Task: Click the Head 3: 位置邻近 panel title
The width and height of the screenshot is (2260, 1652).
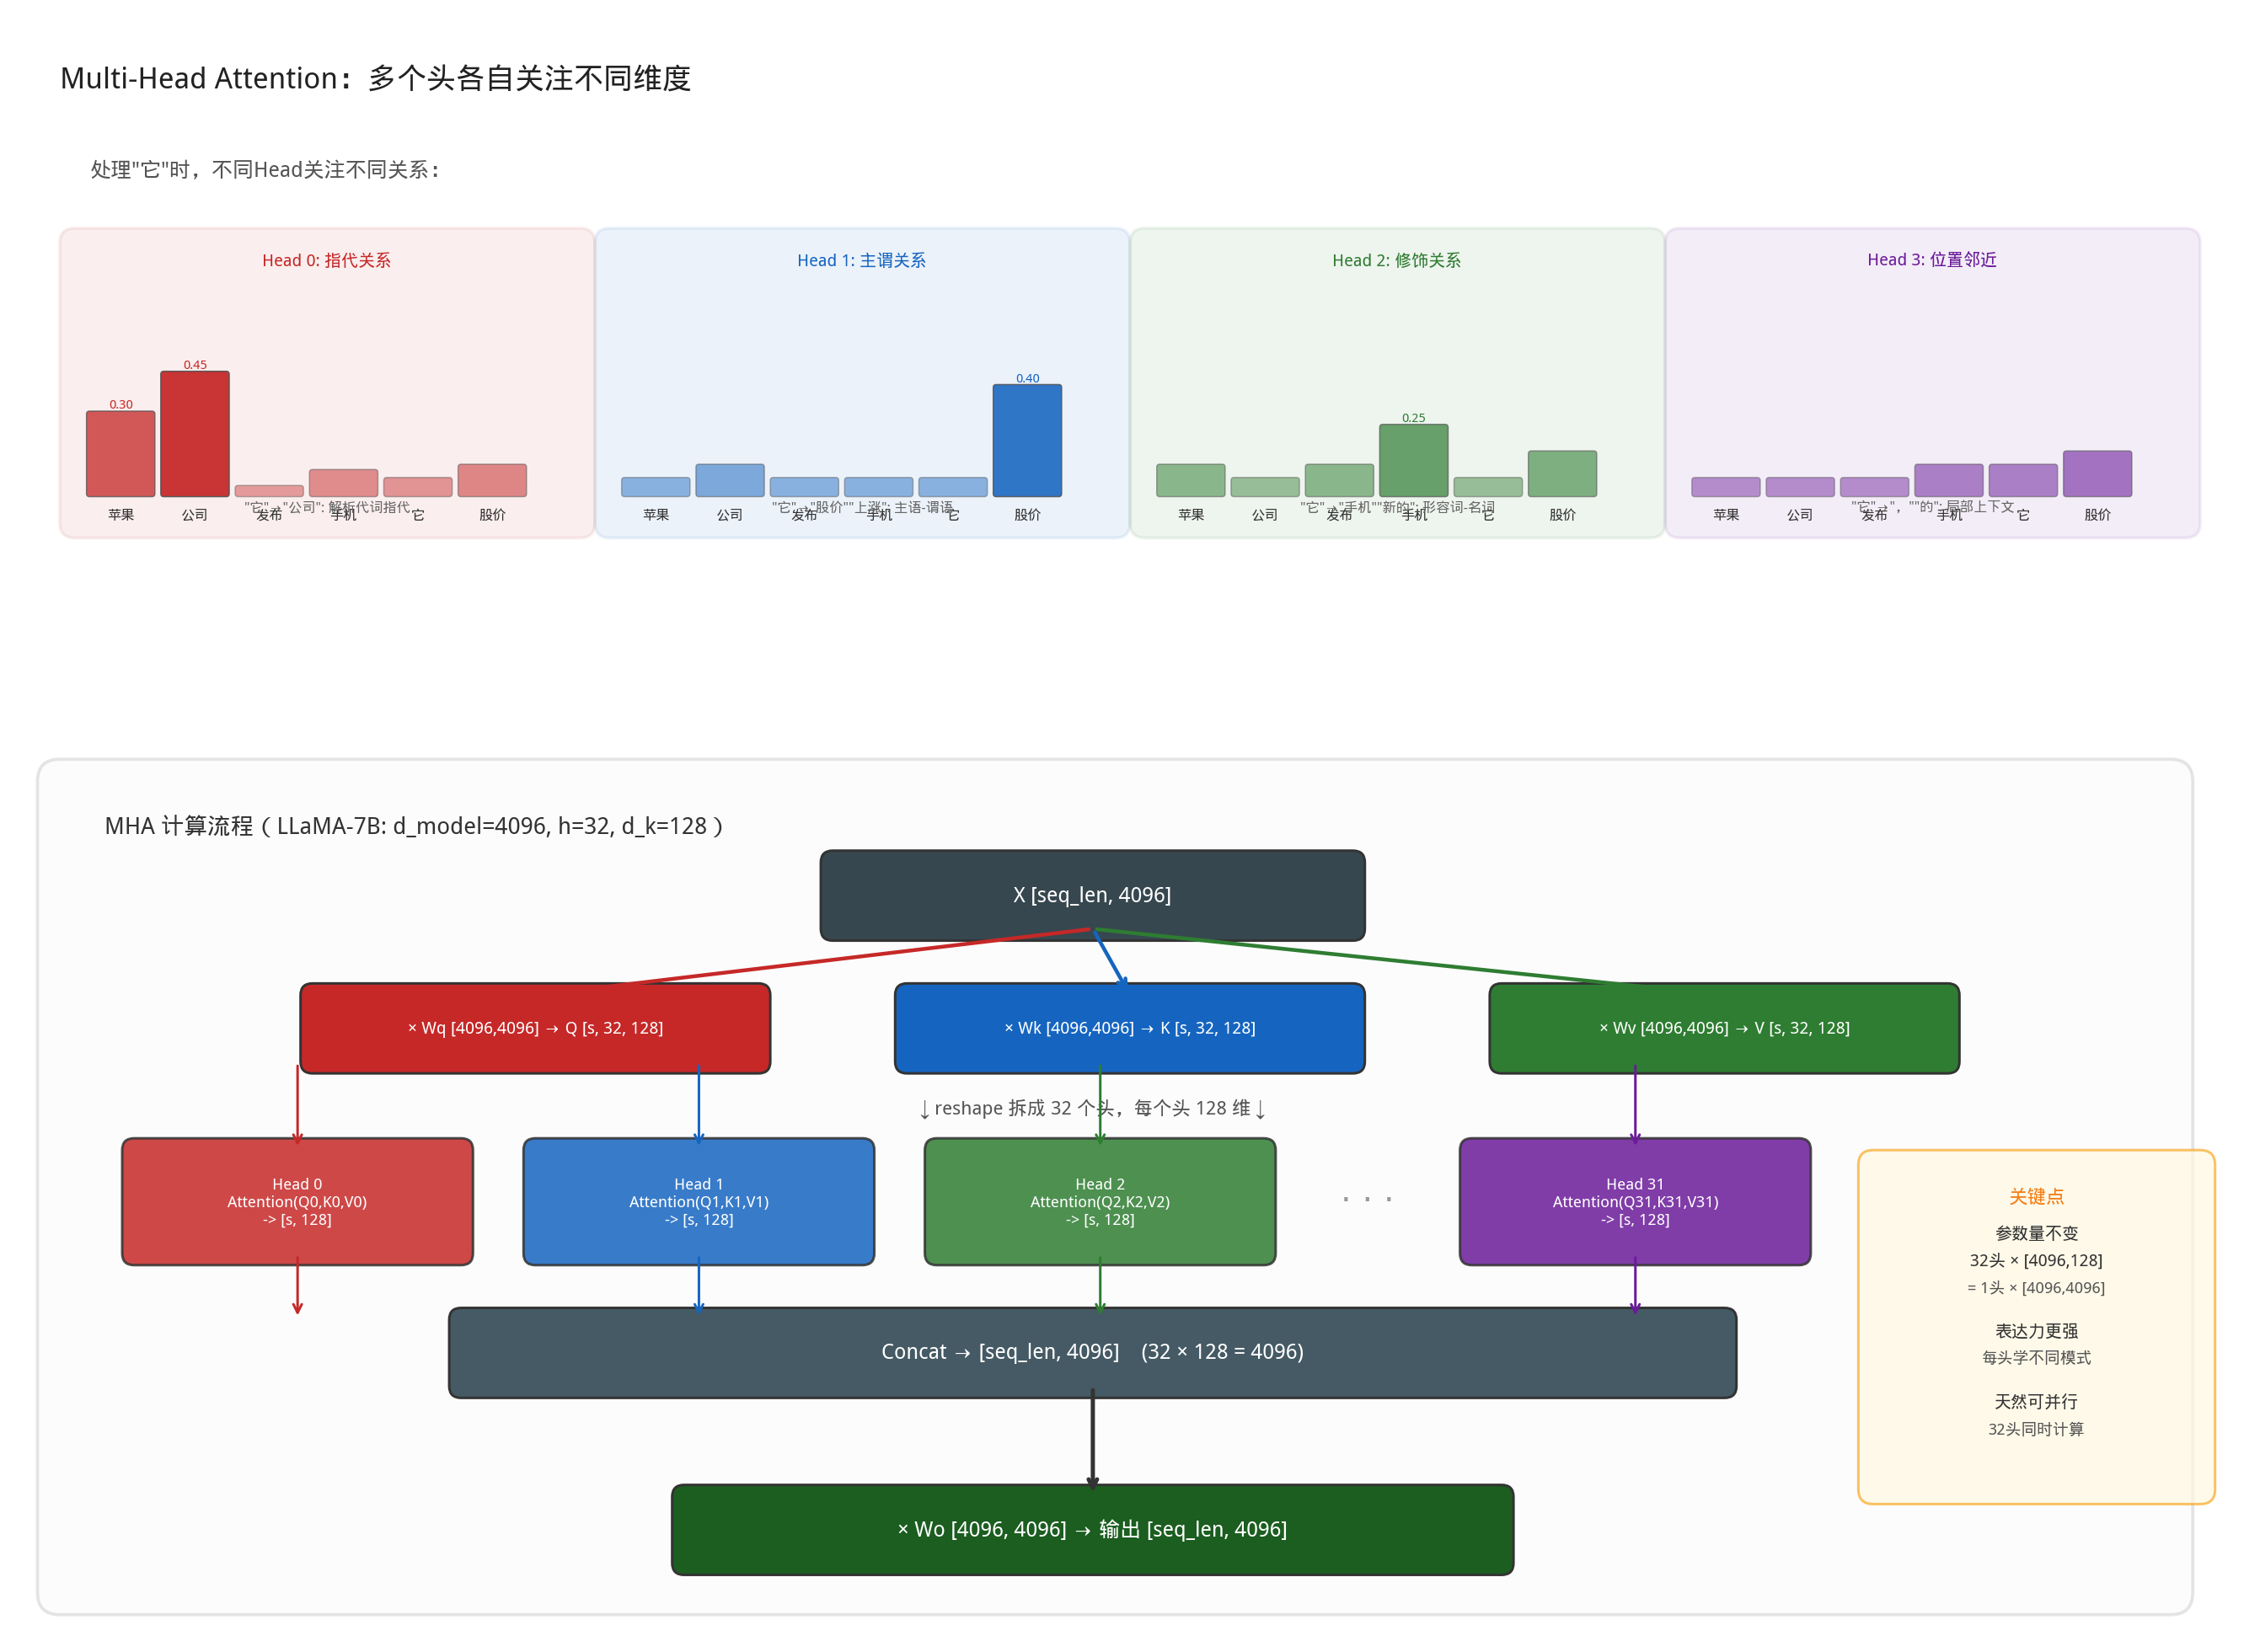Action: [x=1931, y=260]
